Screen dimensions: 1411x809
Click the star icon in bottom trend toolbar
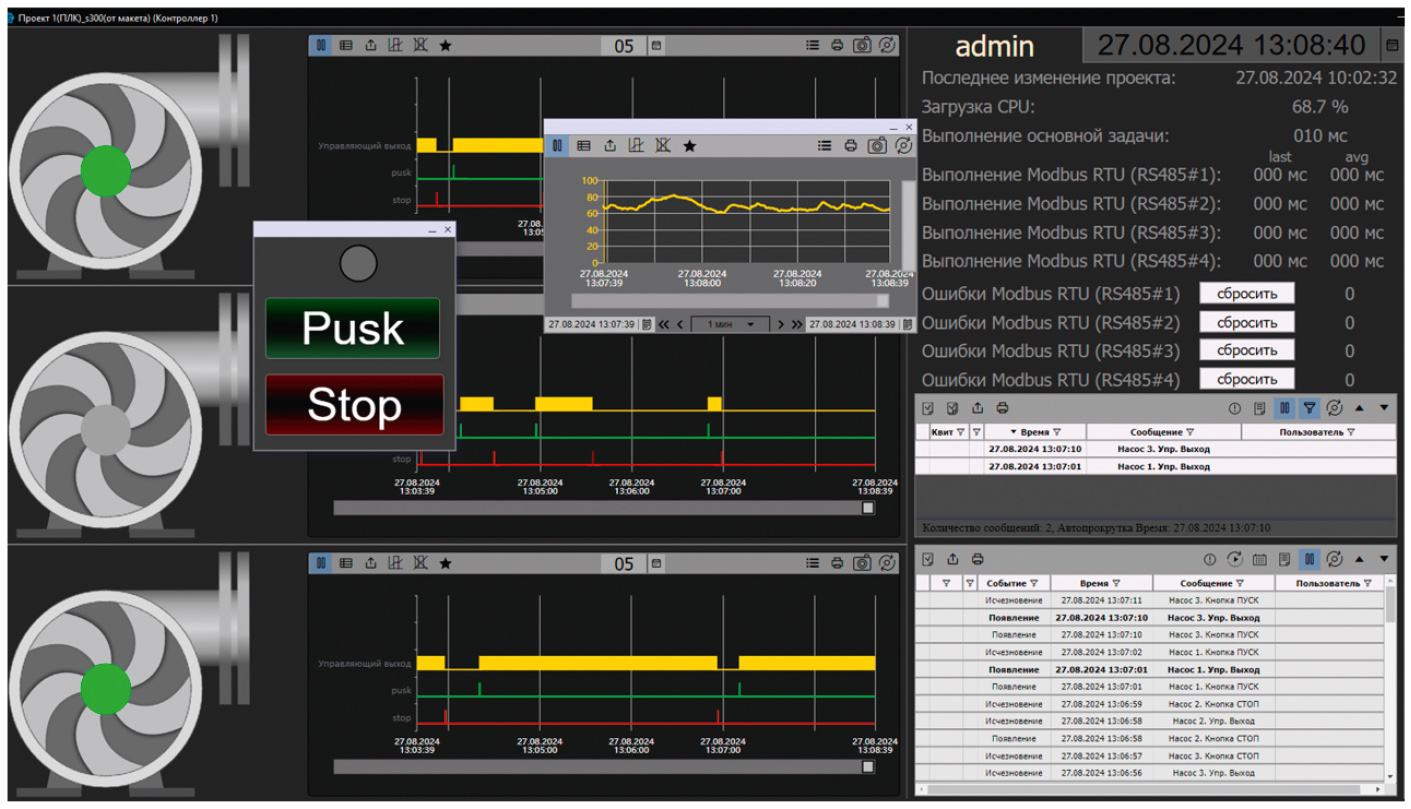(445, 563)
